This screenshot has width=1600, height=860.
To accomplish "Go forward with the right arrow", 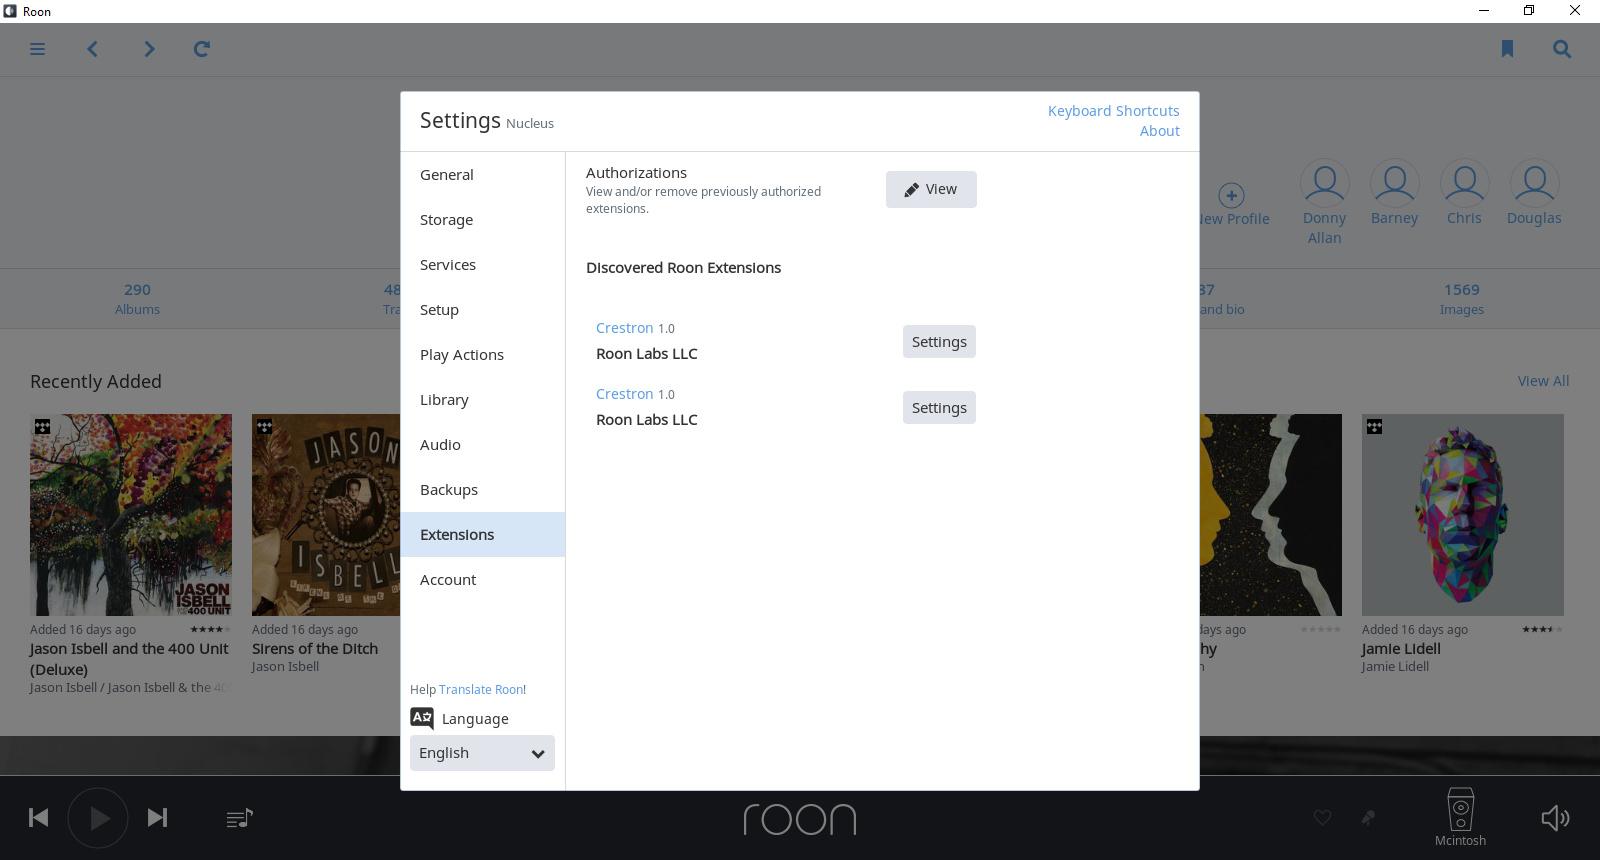I will (149, 49).
